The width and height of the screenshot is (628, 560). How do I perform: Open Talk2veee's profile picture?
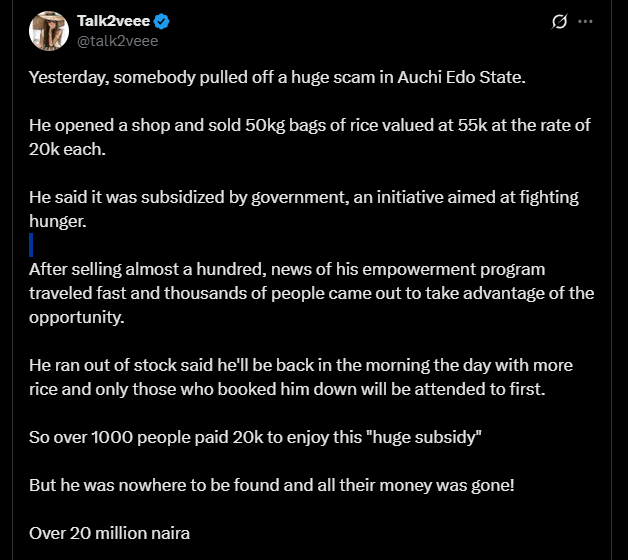[x=49, y=31]
